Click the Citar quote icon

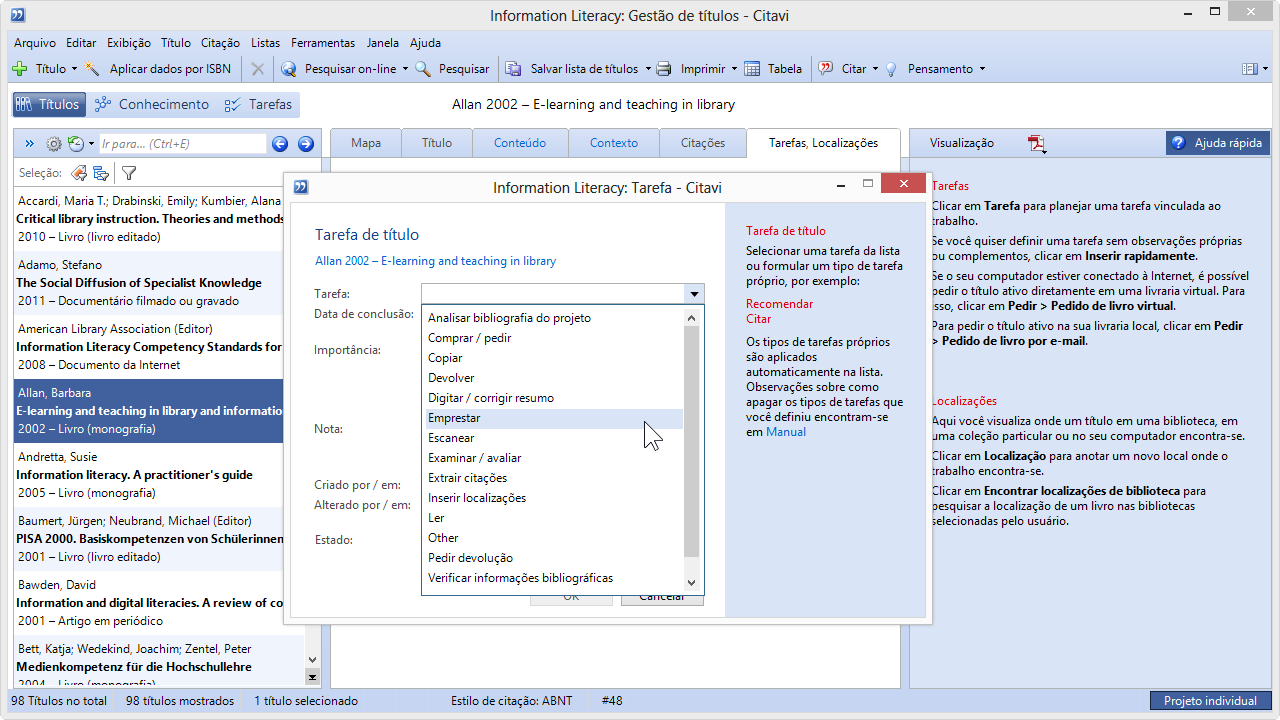click(x=826, y=69)
